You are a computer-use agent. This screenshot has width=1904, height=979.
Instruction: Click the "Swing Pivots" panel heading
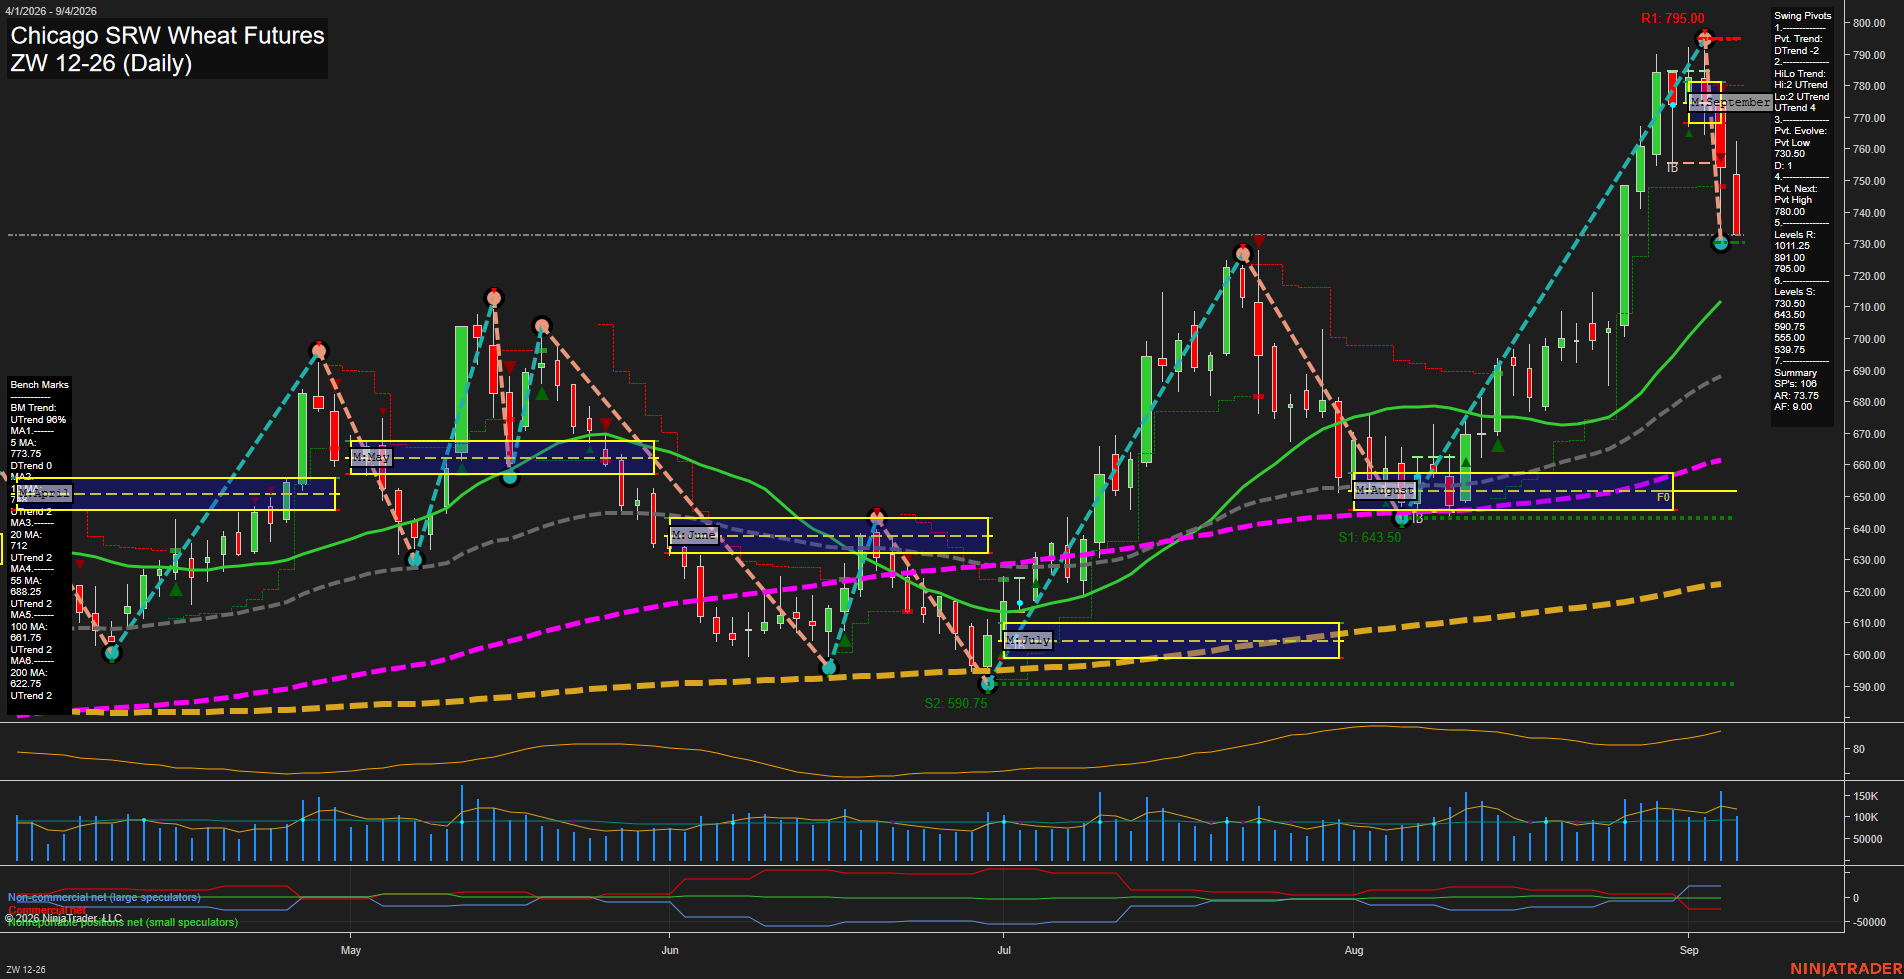click(1803, 16)
